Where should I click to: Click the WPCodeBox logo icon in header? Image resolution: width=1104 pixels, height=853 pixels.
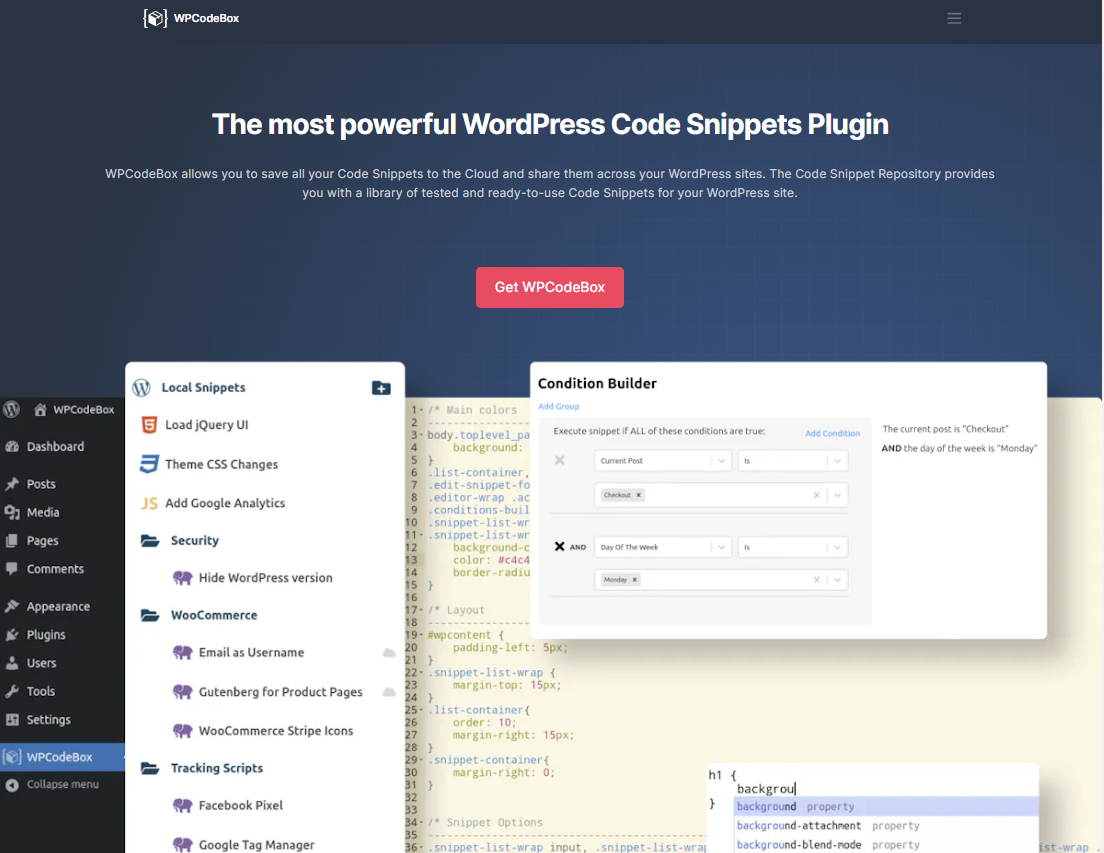tap(155, 18)
